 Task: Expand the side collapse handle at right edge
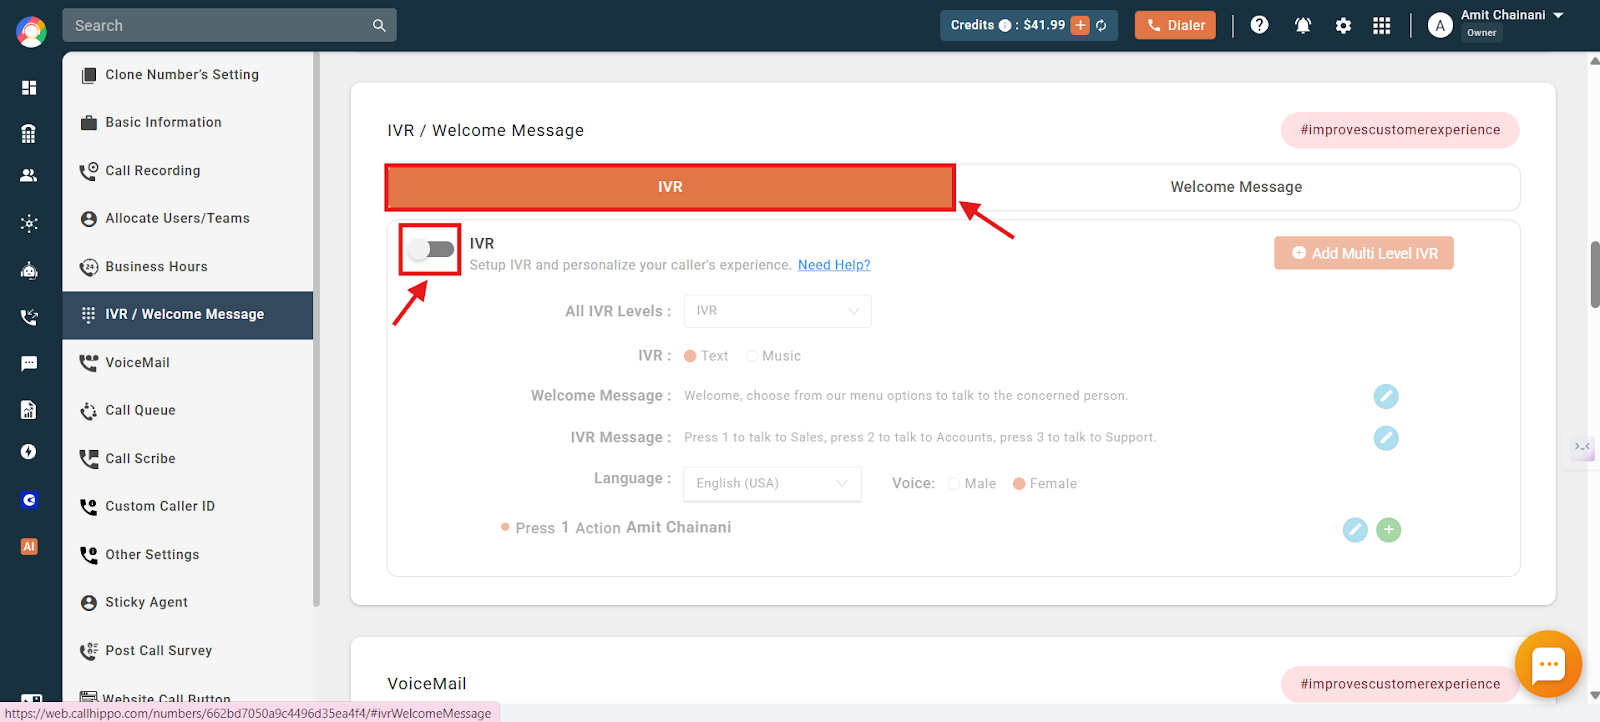(1582, 447)
